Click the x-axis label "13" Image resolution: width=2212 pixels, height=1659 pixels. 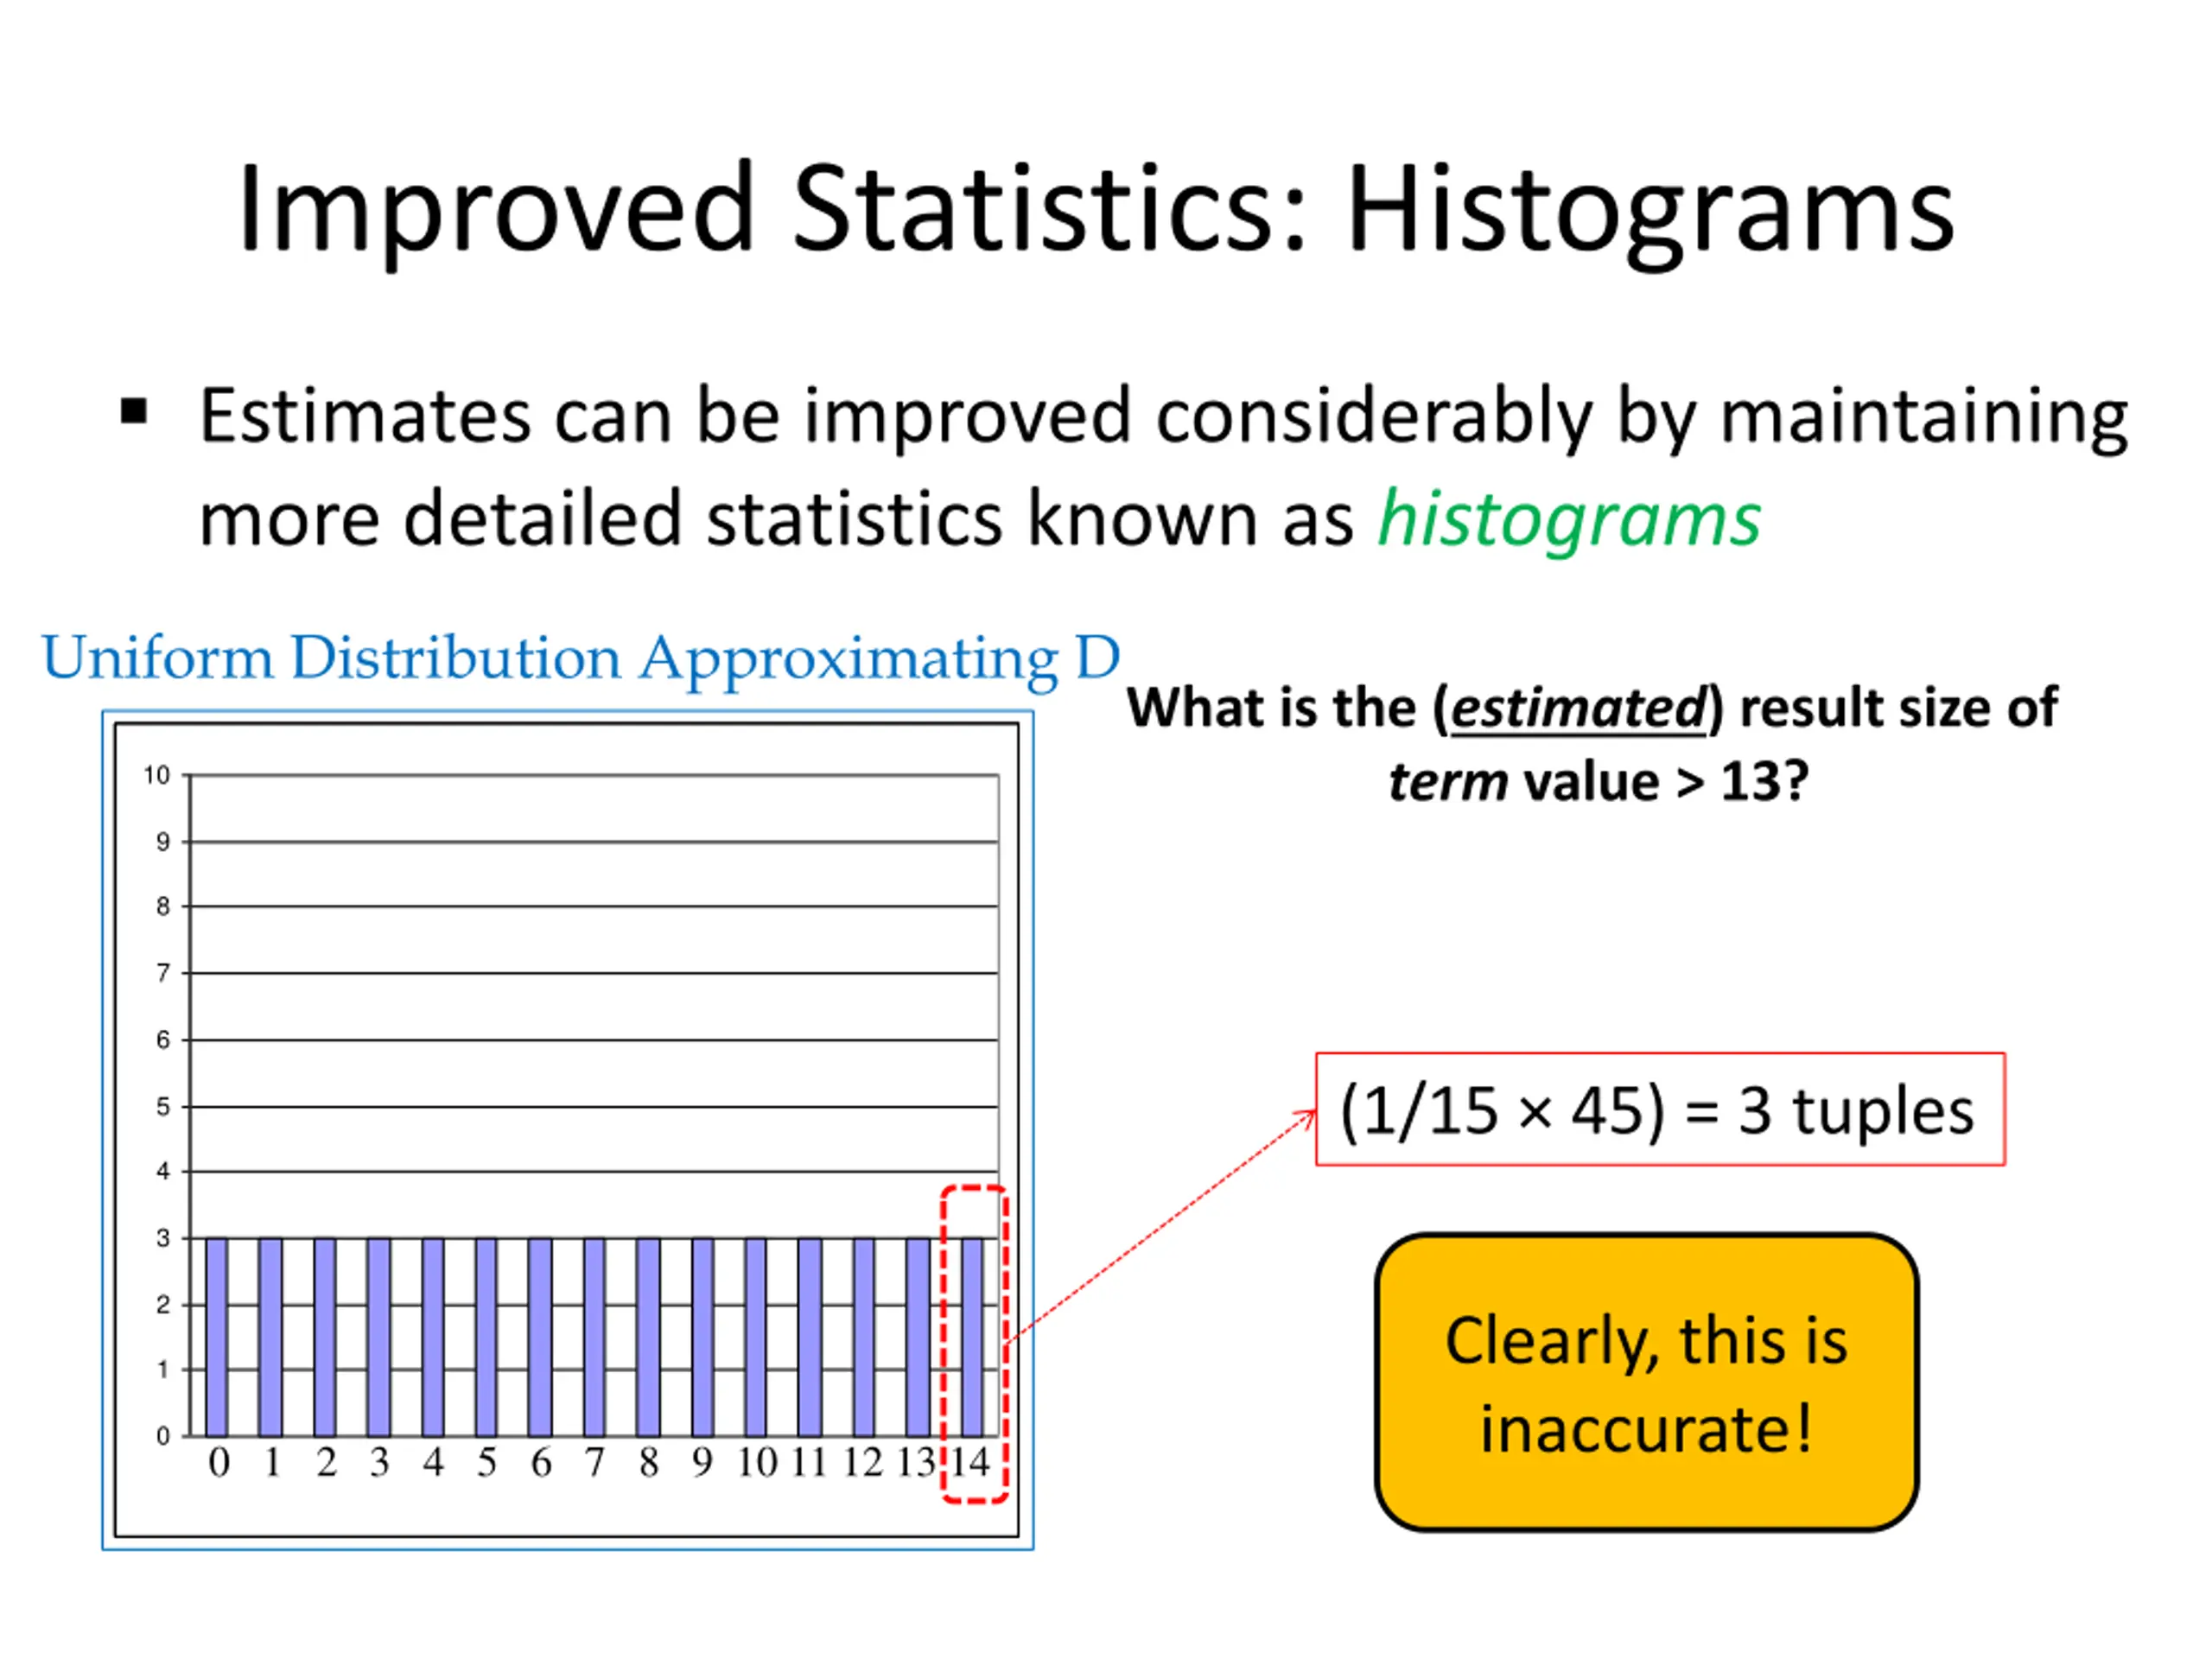coord(916,1463)
